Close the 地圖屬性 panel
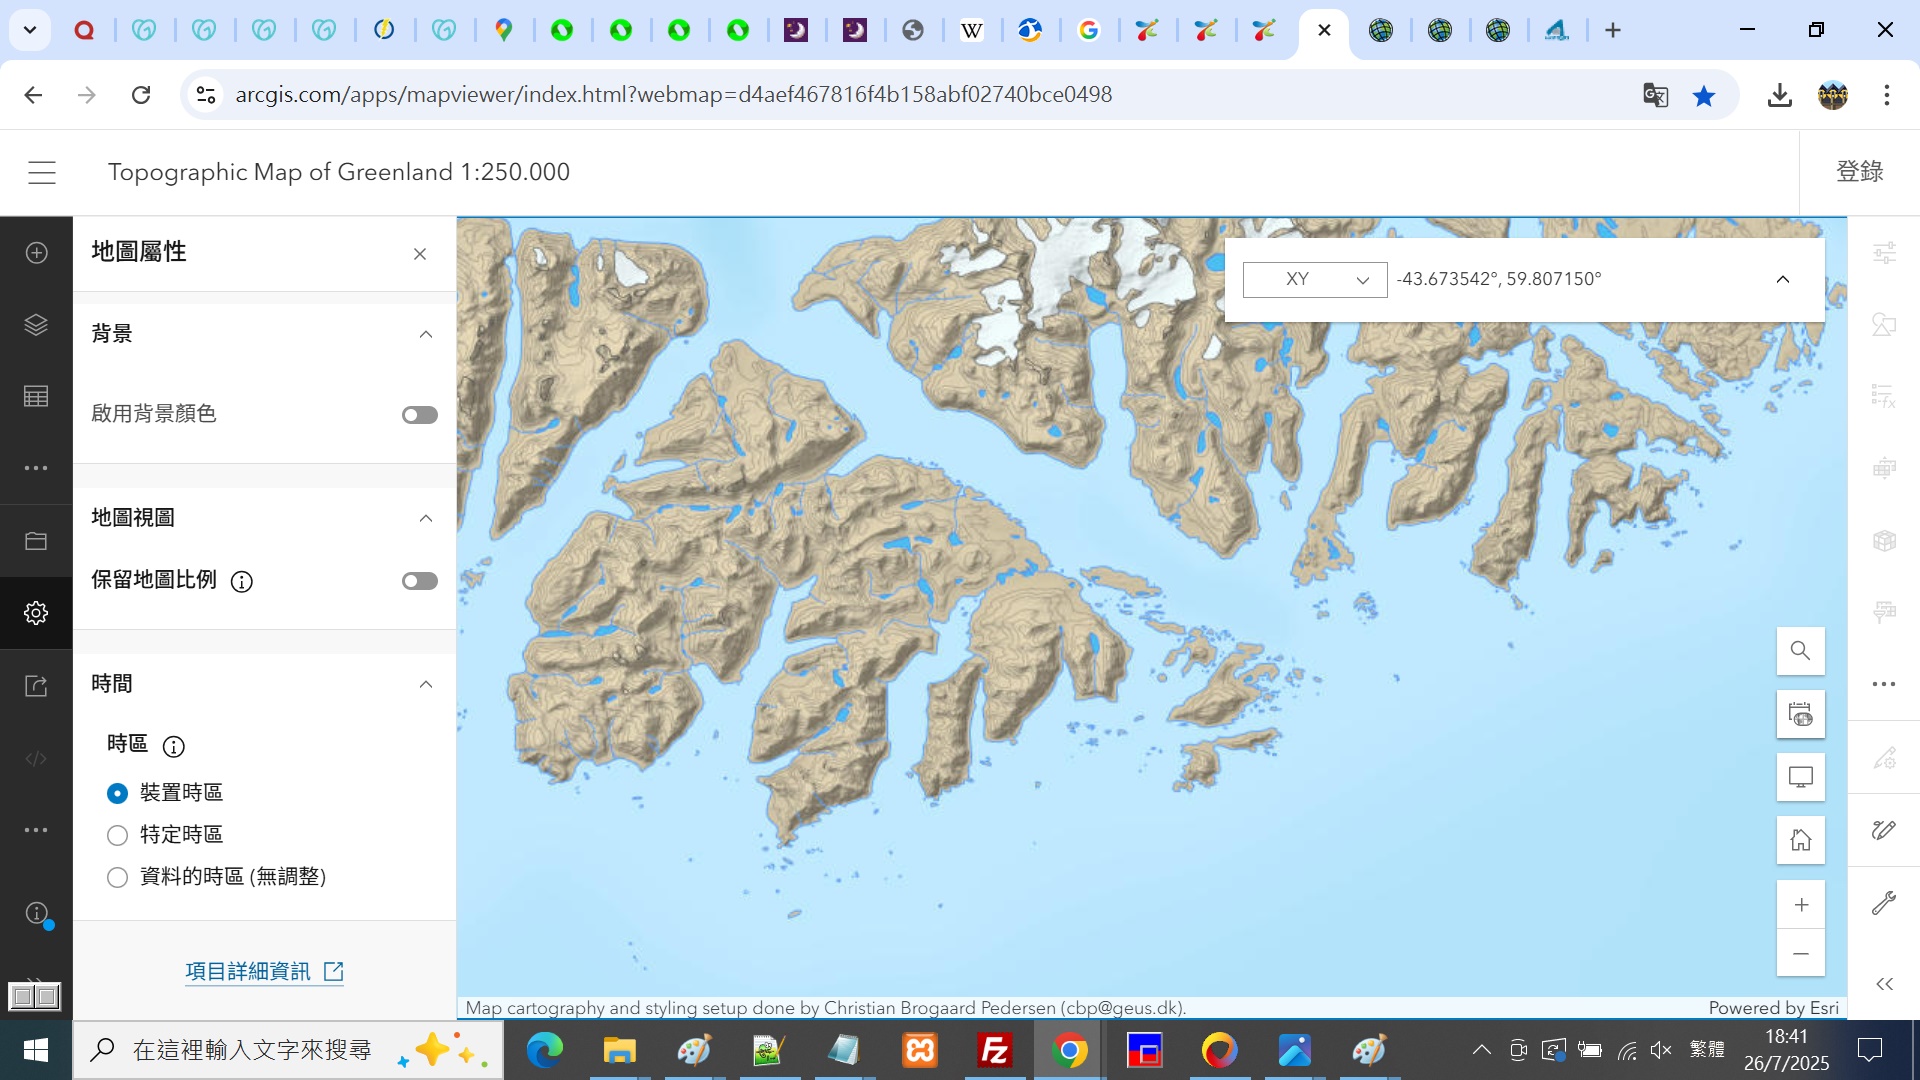The height and width of the screenshot is (1080, 1920). pos(420,254)
